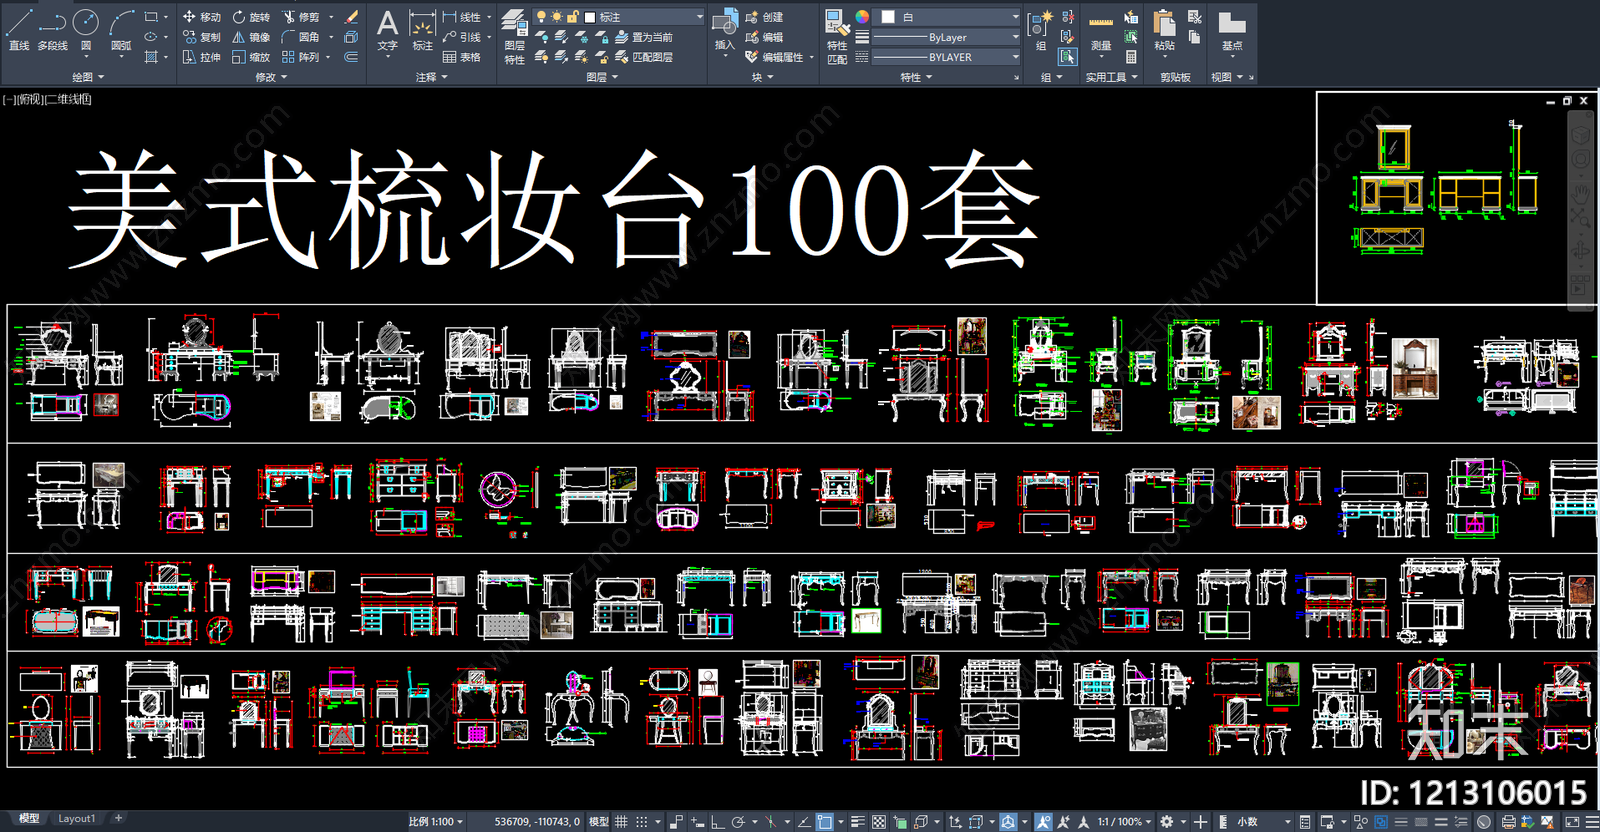Open the BYLAYER linetype dropdown
The image size is (1600, 832).
[x=946, y=57]
